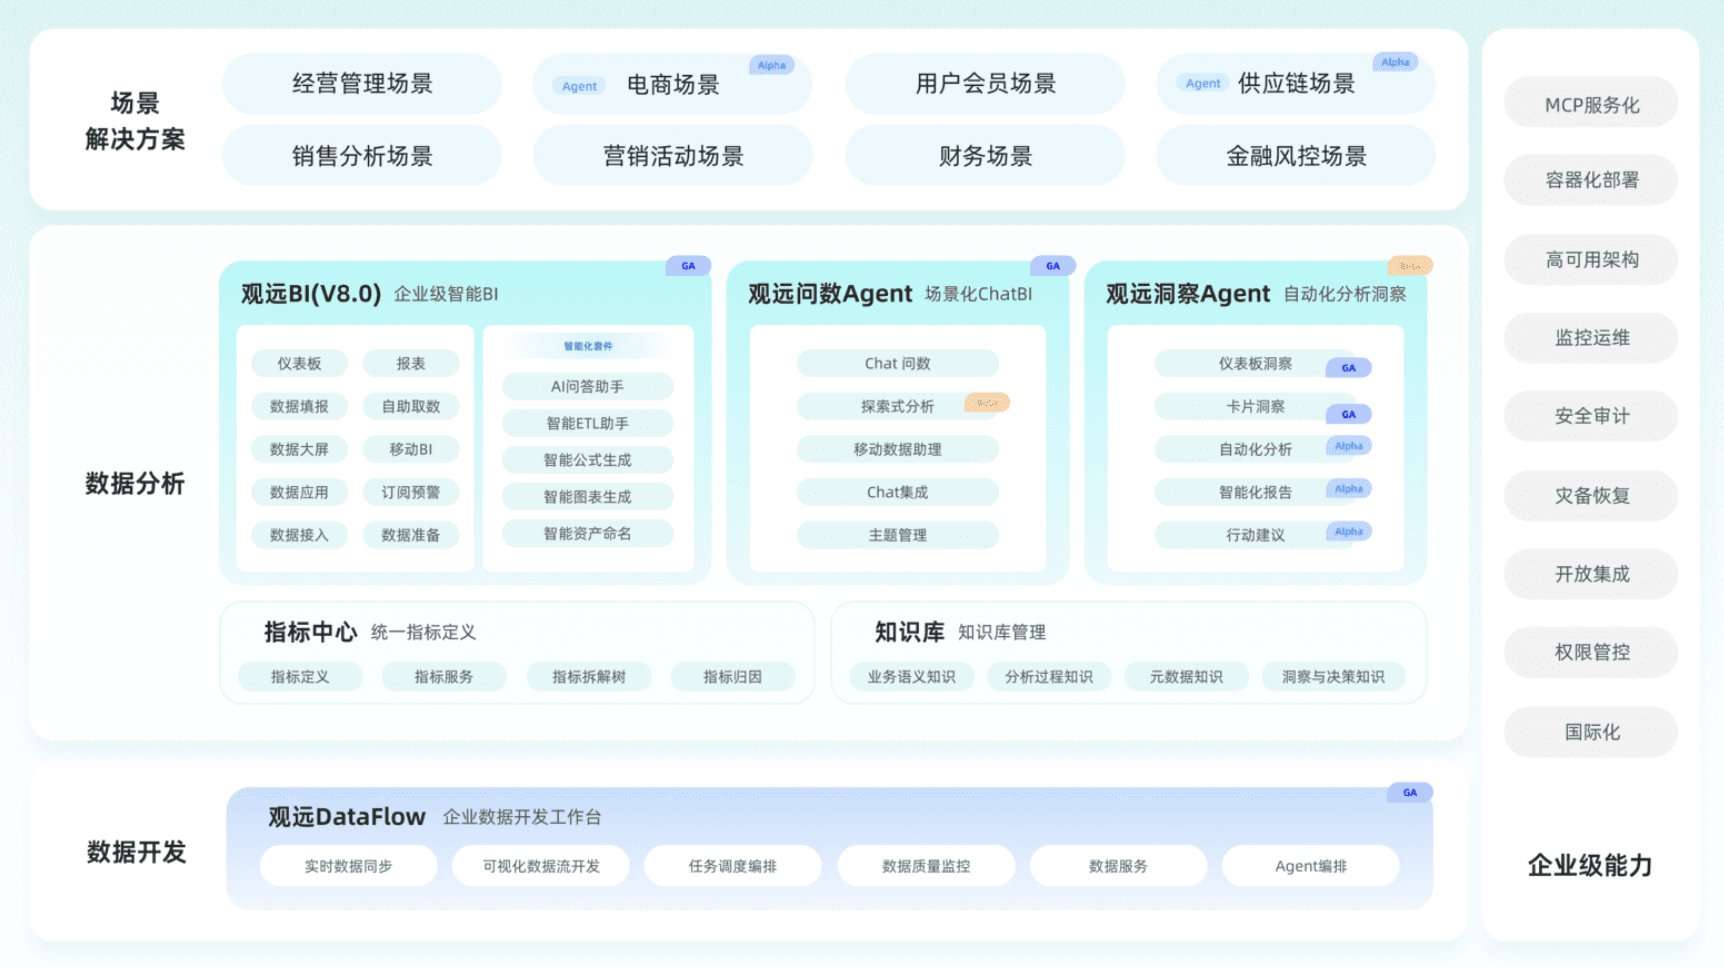Click the 经营管理场景 scenario pill
This screenshot has height=968, width=1724.
(x=362, y=84)
